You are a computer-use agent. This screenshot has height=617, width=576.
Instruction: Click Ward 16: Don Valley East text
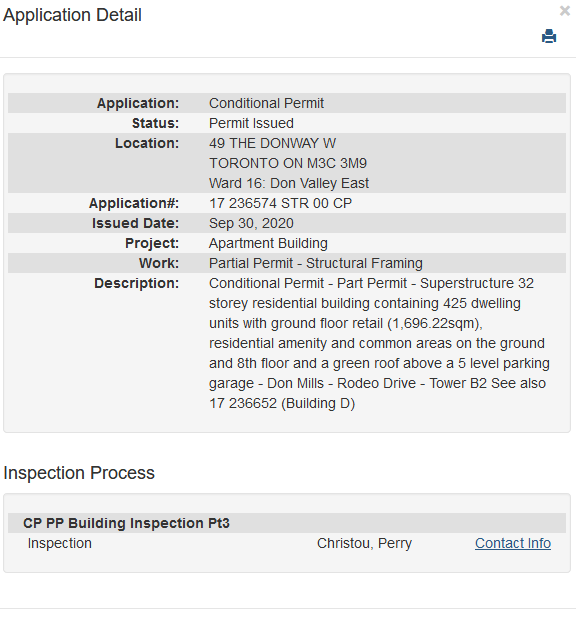[289, 183]
